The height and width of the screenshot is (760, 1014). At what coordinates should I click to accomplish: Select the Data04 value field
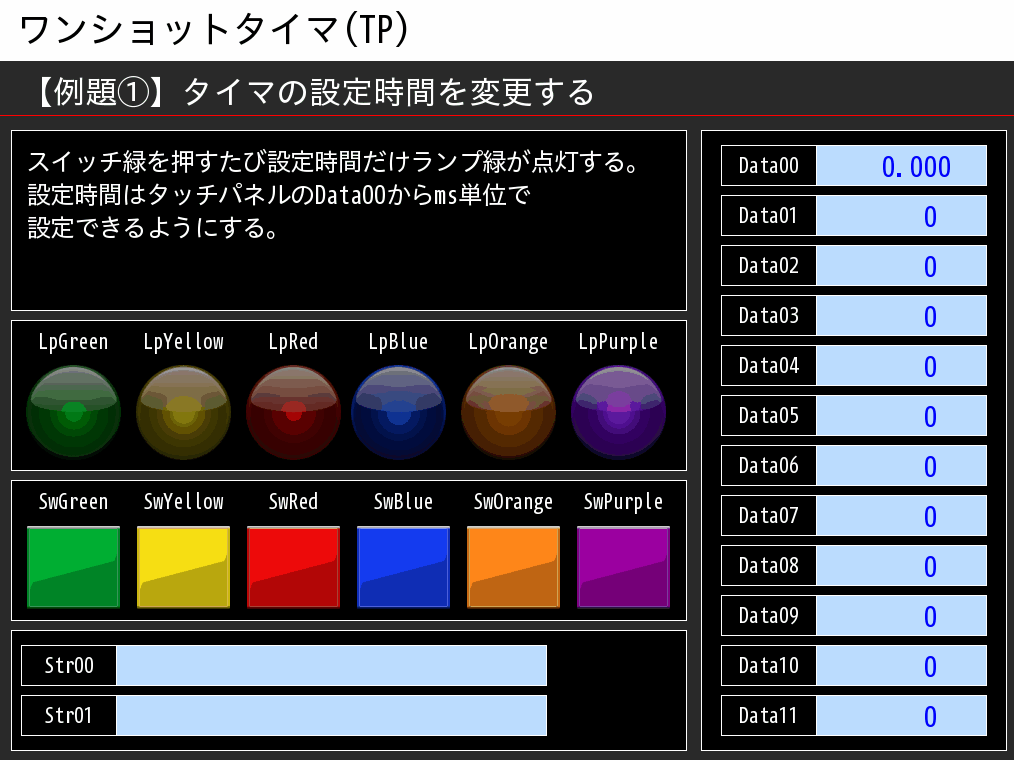coord(901,365)
